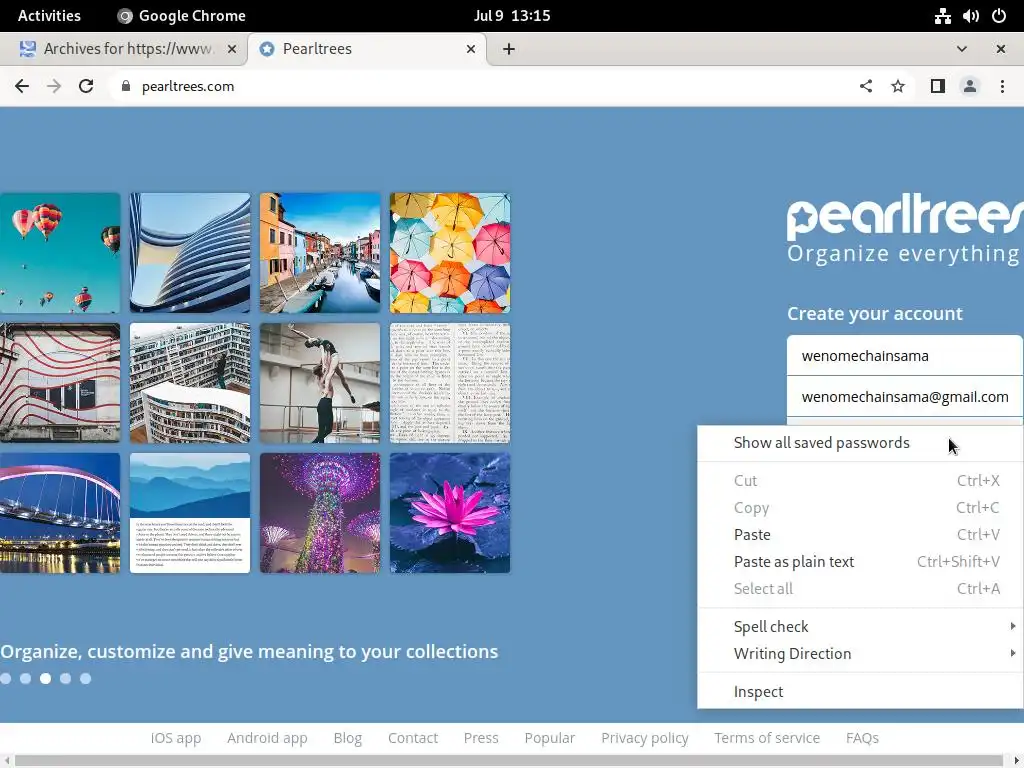Select Paste from the context menu
This screenshot has height=768, width=1024.
[x=860, y=535]
